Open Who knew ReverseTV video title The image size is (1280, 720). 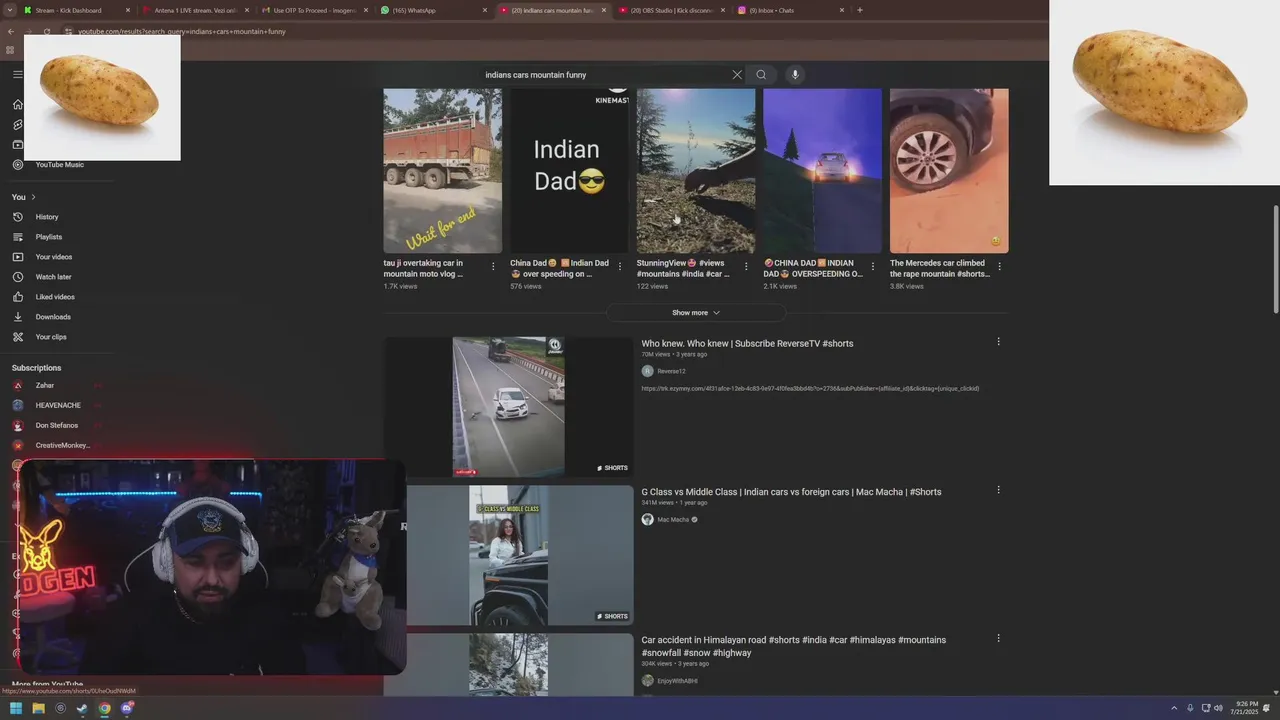[x=747, y=344]
